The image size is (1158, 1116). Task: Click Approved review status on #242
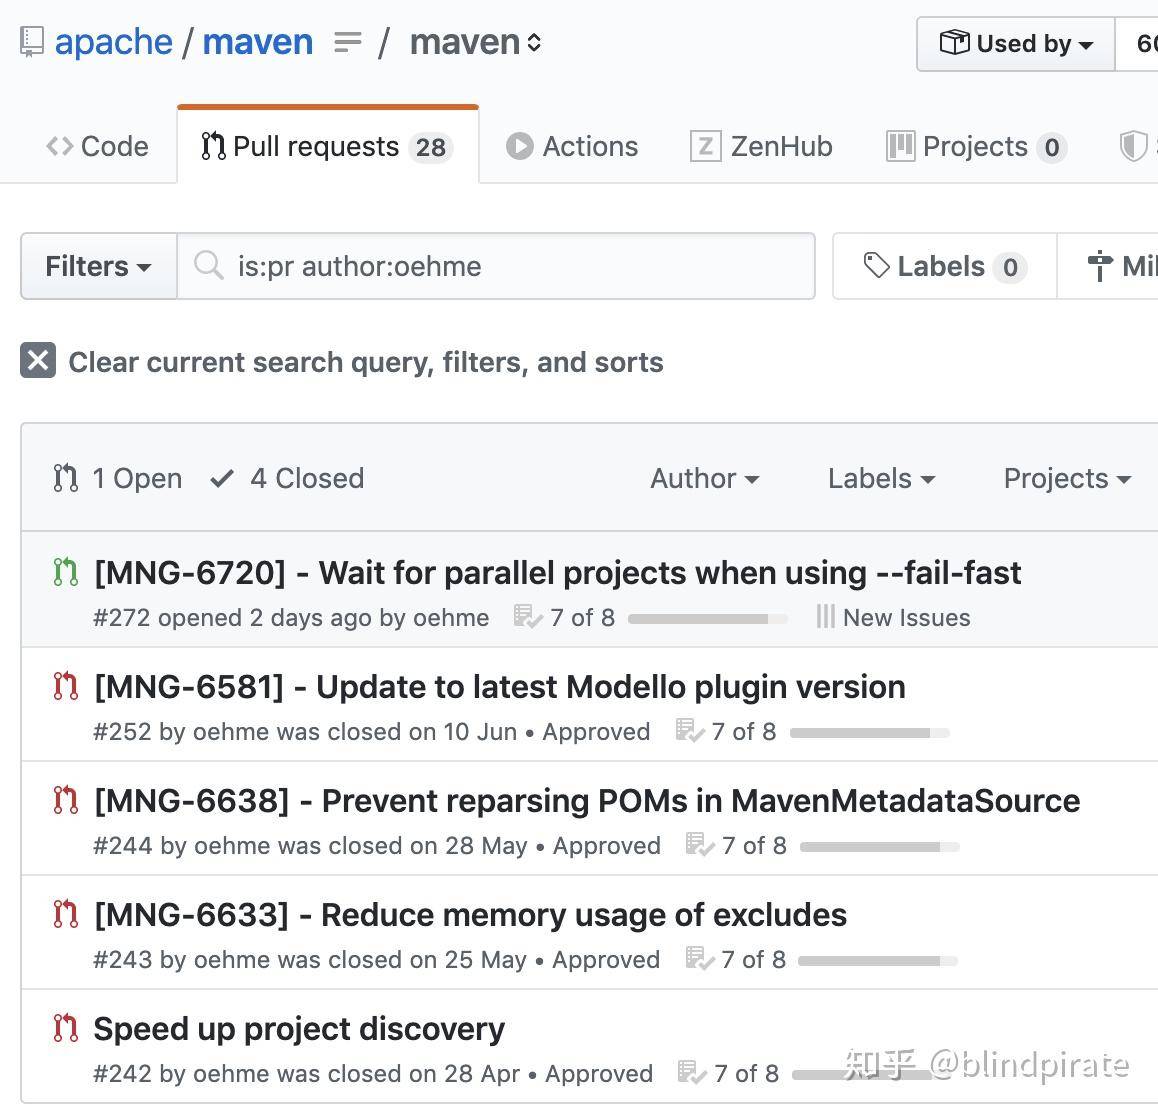click(599, 1073)
